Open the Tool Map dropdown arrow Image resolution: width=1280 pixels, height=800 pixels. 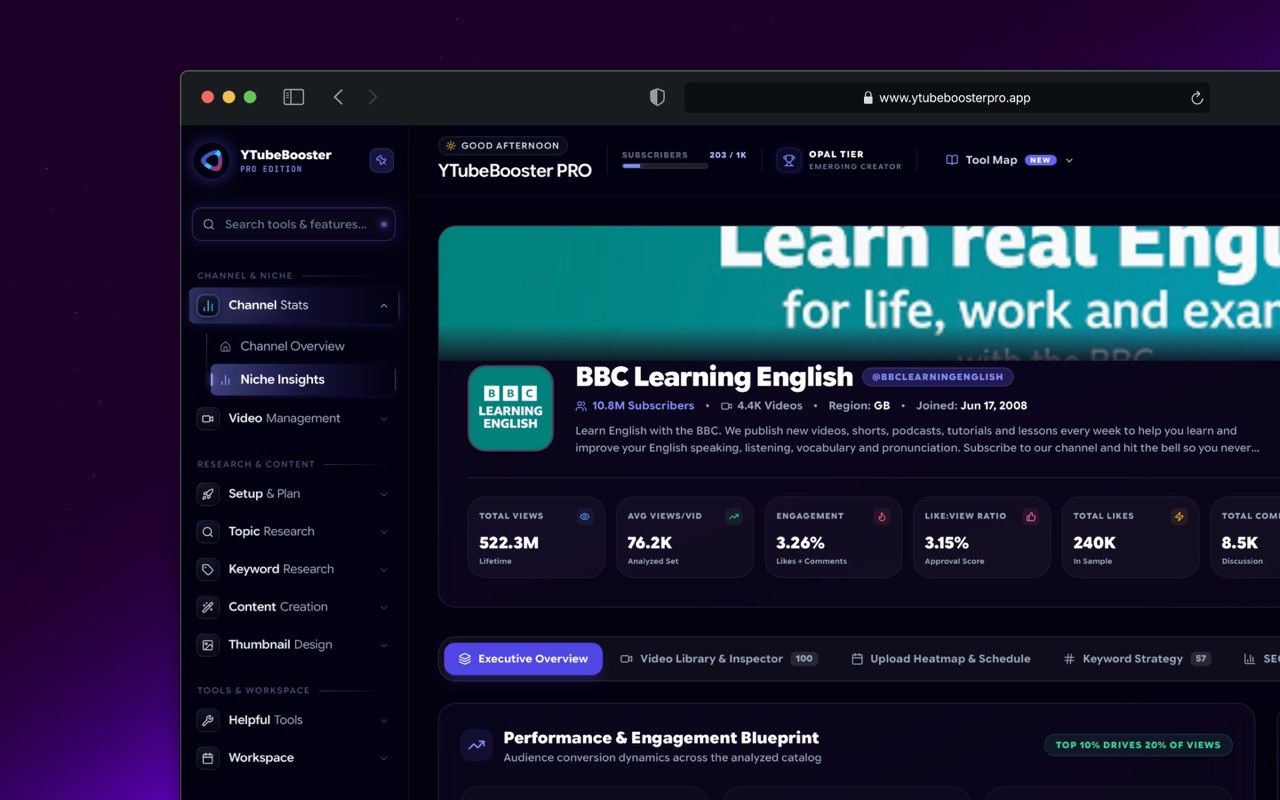coord(1069,160)
